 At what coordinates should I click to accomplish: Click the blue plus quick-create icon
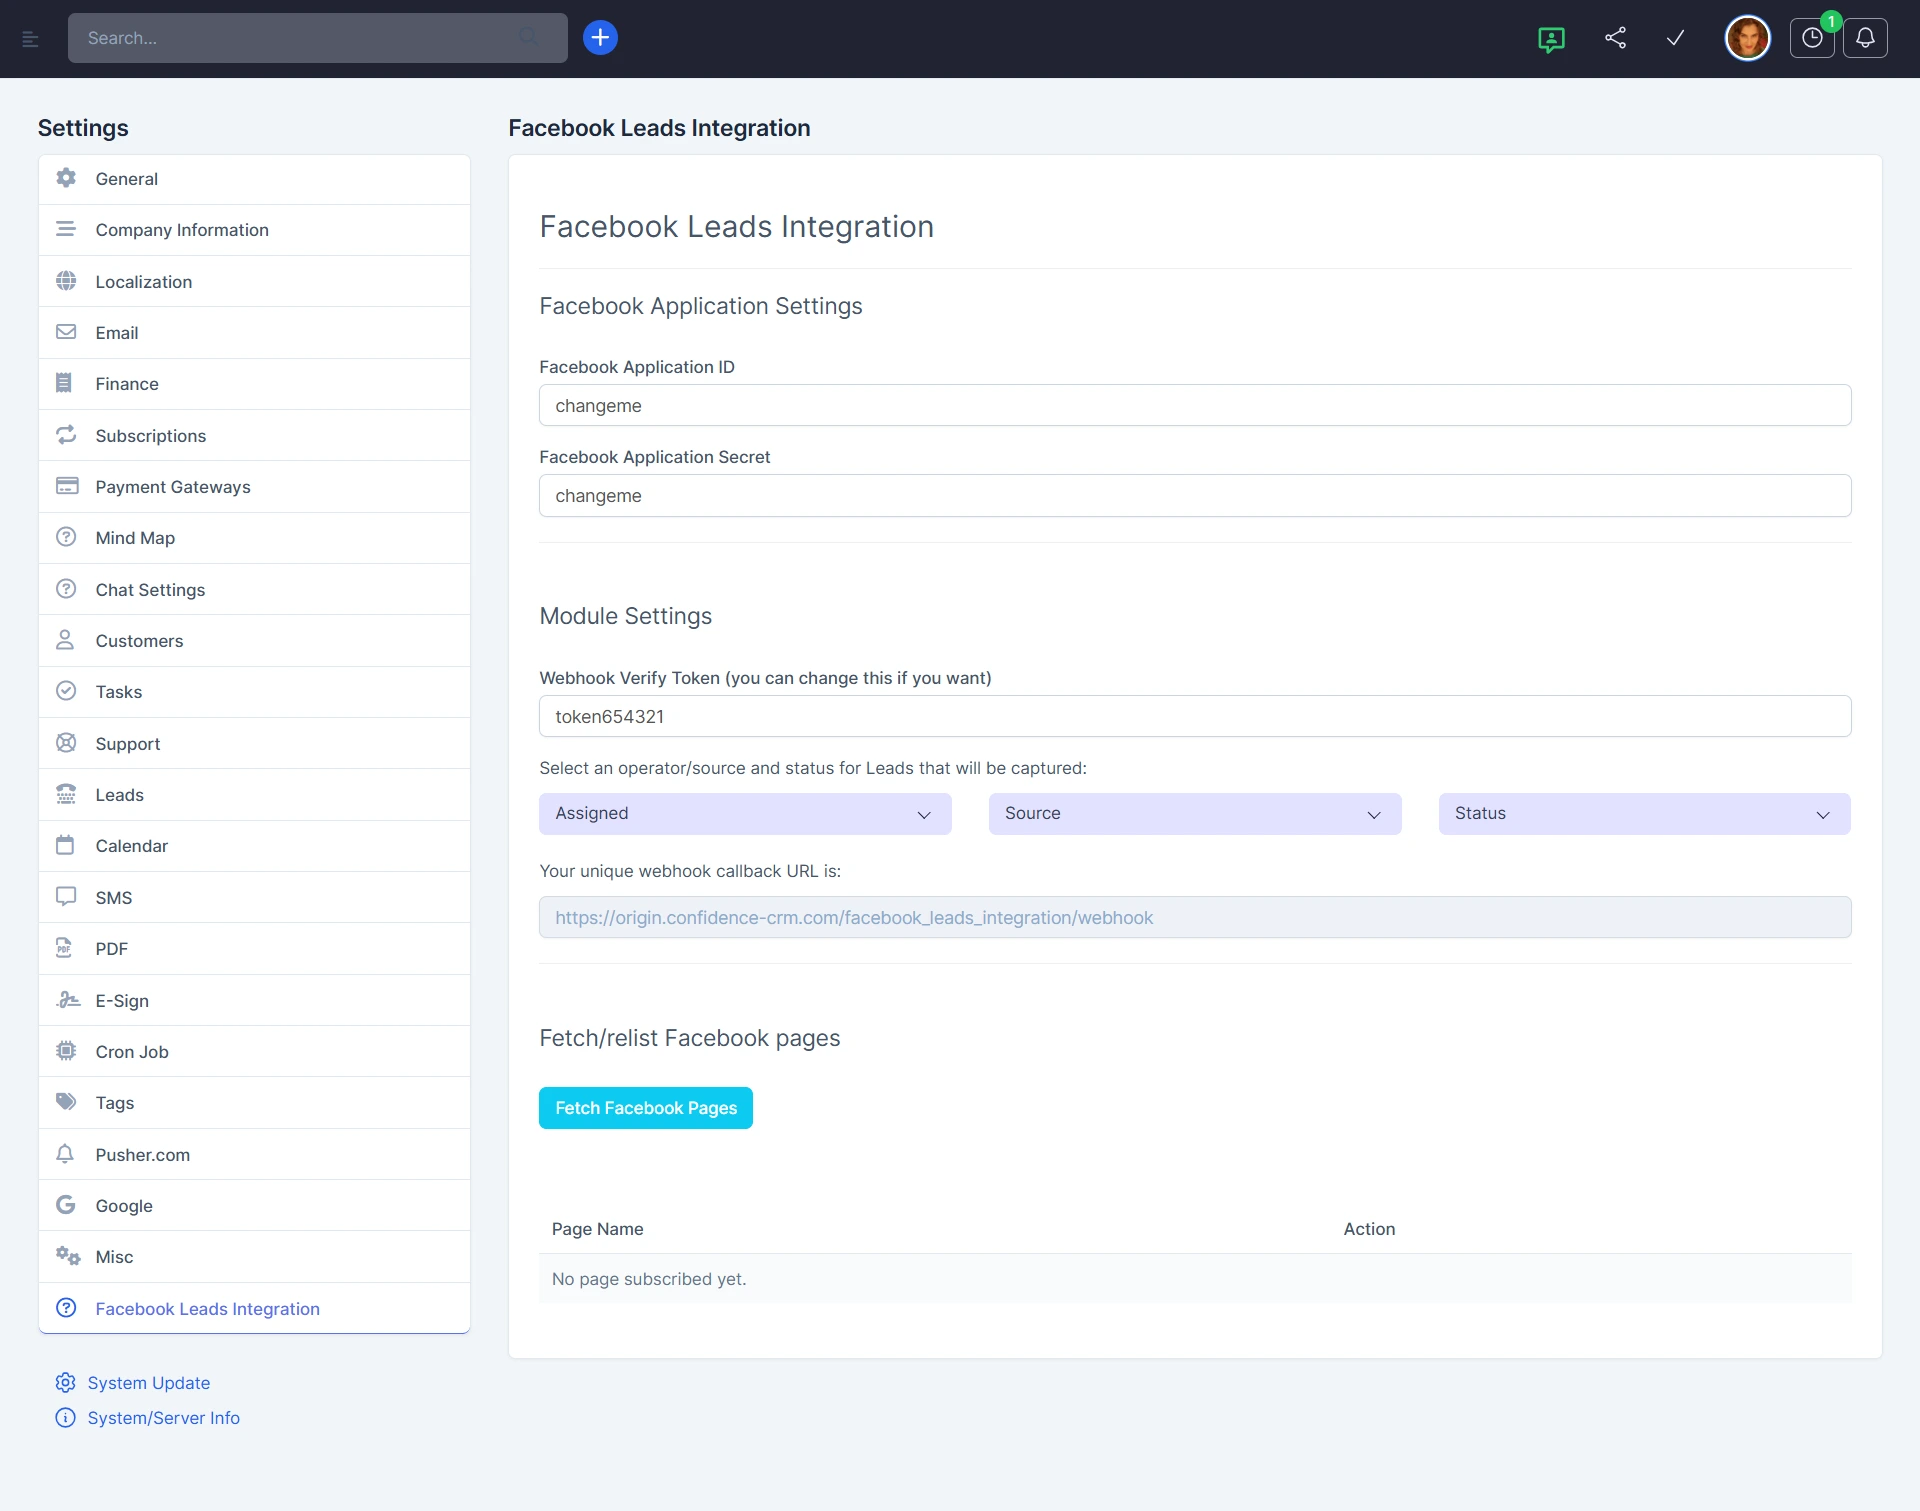600,38
